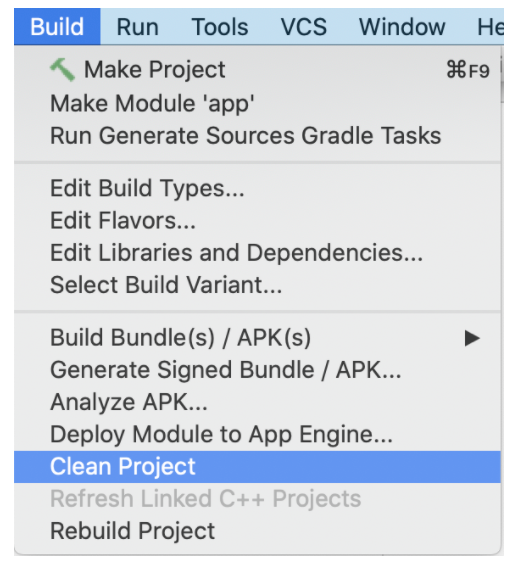
Task: Choose Analyze APK...
Action: point(257,402)
